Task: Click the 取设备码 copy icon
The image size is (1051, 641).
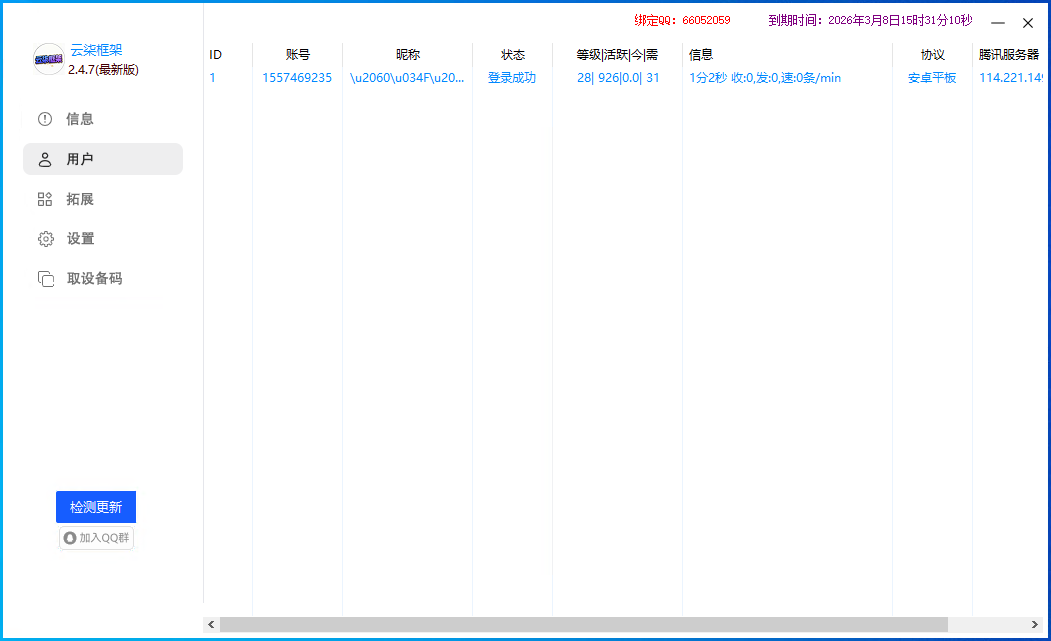Action: 45,279
